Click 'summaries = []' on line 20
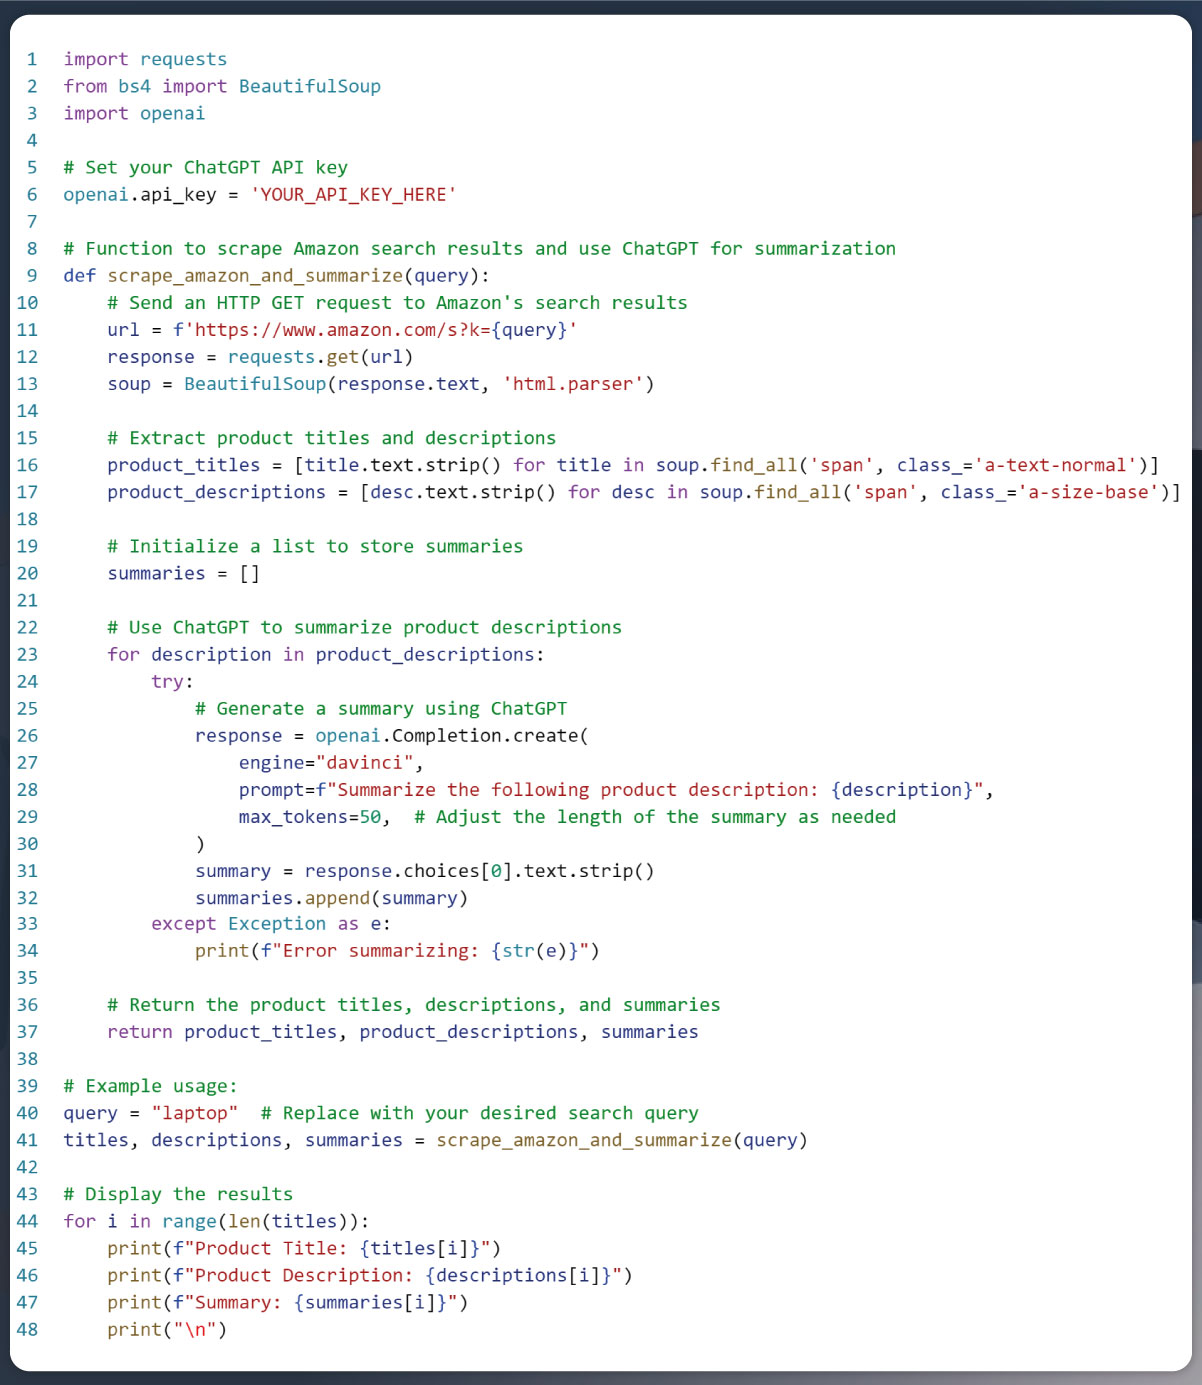1202x1385 pixels. [x=183, y=572]
